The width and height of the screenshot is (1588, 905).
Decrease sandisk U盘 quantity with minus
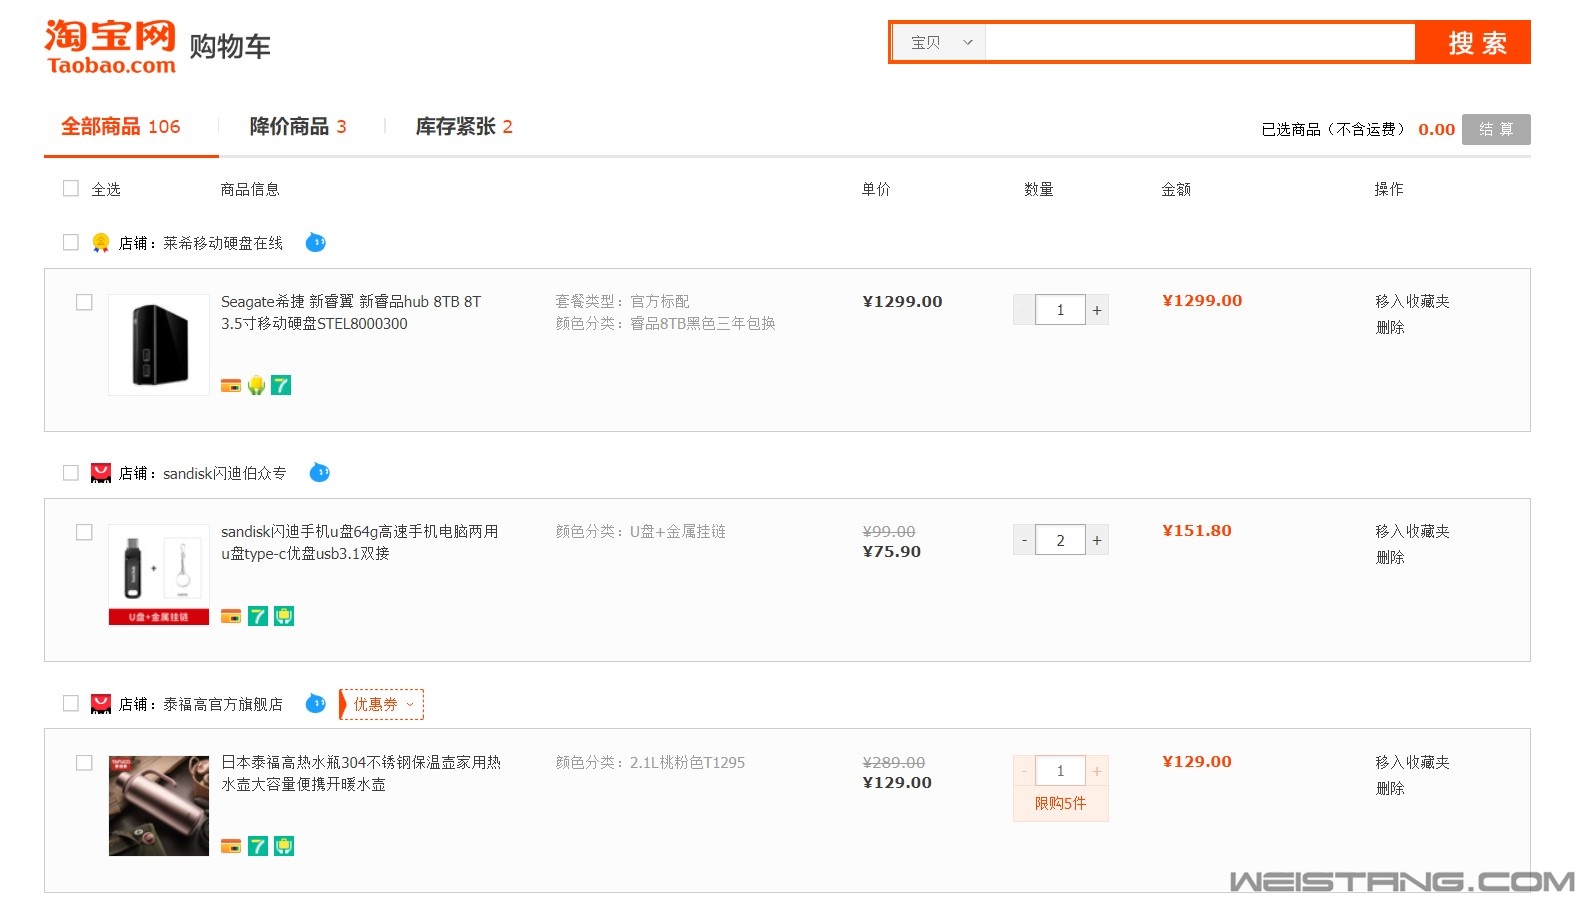(x=1024, y=540)
